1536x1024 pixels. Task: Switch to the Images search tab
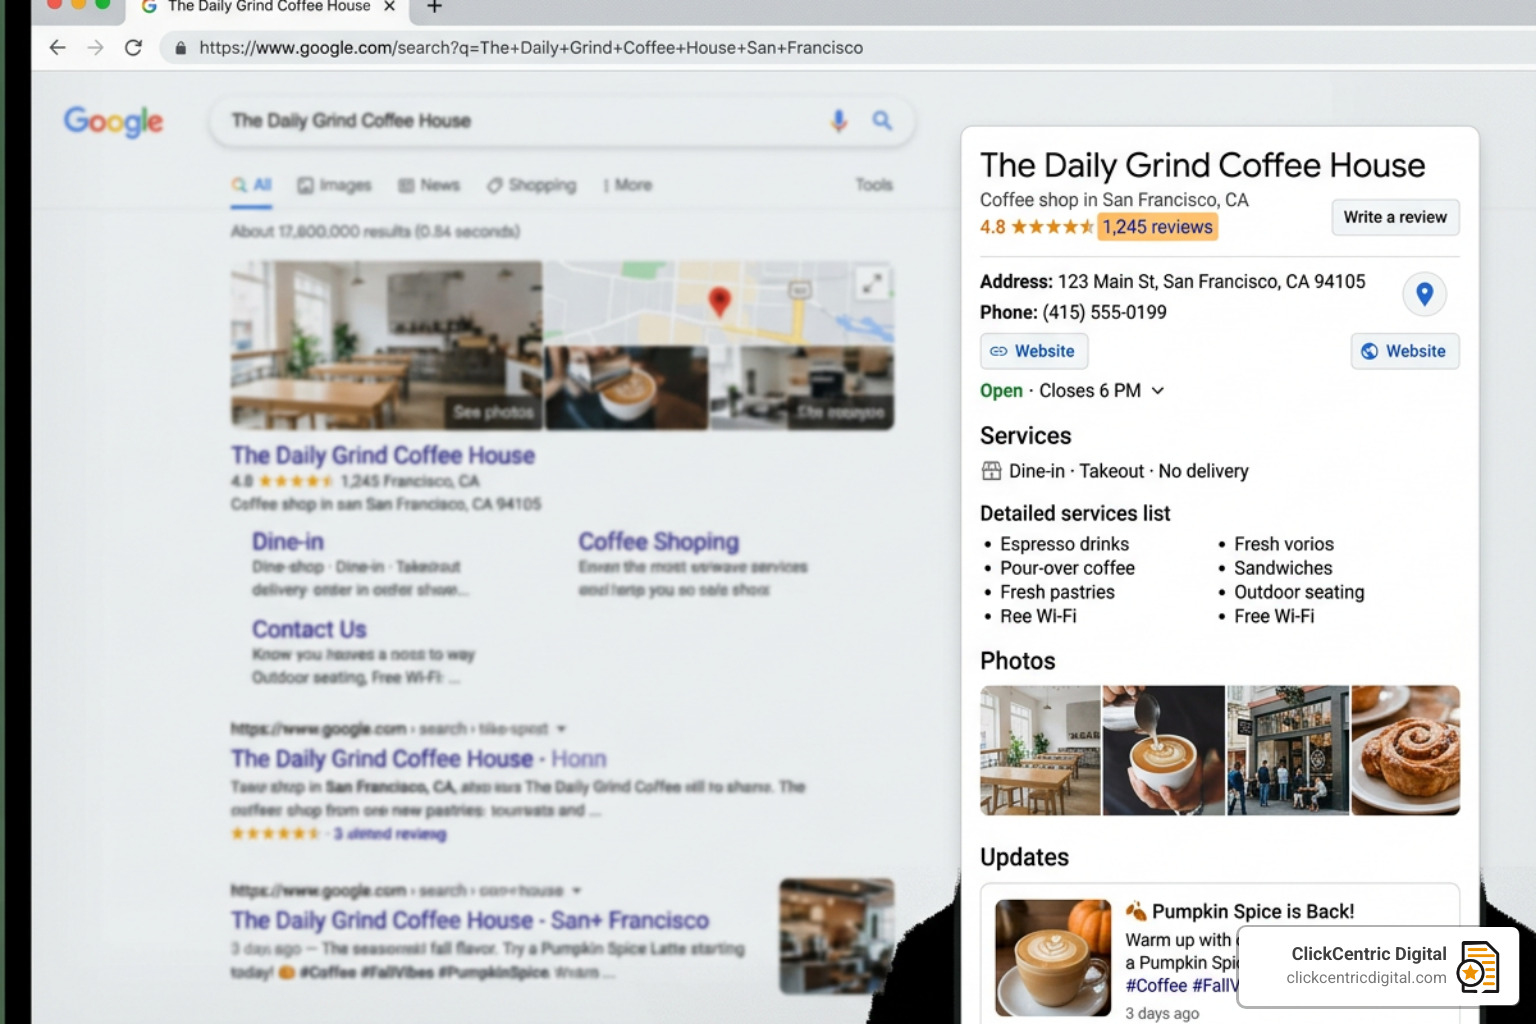(x=336, y=185)
